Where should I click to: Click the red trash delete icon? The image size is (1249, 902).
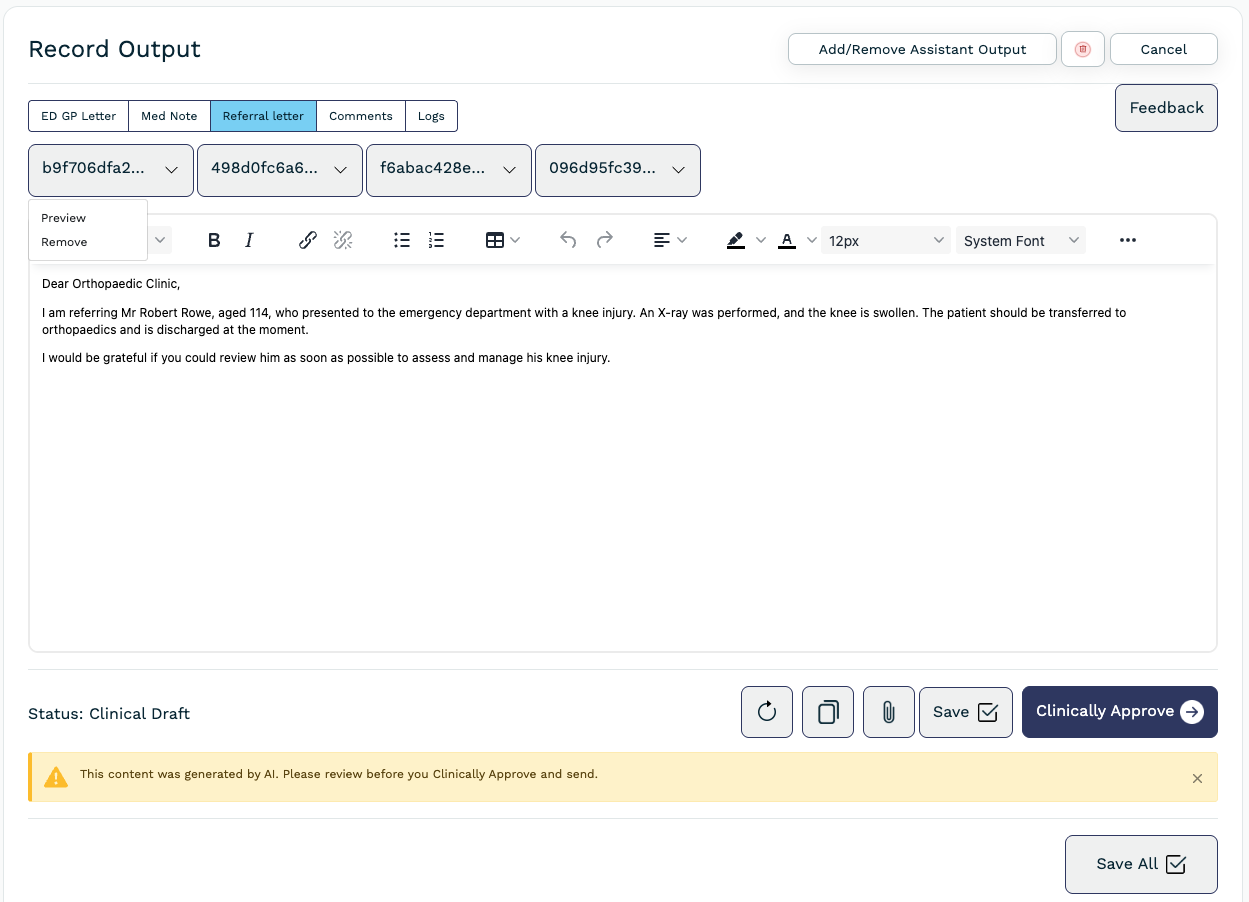[1082, 49]
